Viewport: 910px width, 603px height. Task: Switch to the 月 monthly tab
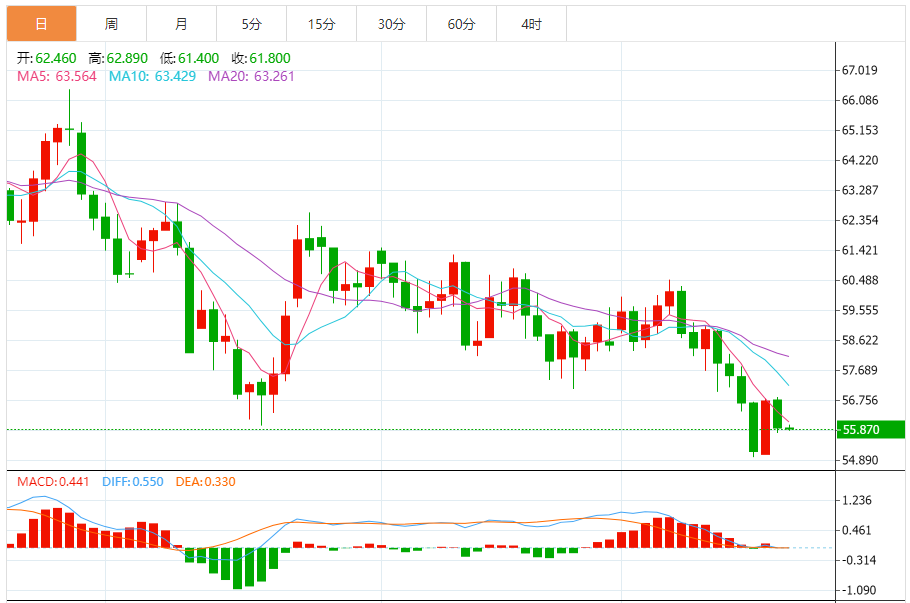click(x=181, y=24)
